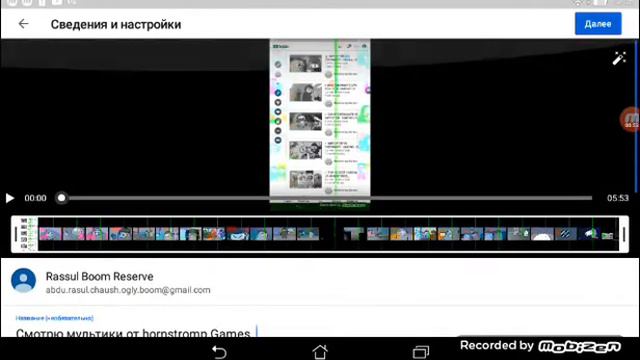Go back using the header arrow
640x360 pixels.
click(23, 24)
